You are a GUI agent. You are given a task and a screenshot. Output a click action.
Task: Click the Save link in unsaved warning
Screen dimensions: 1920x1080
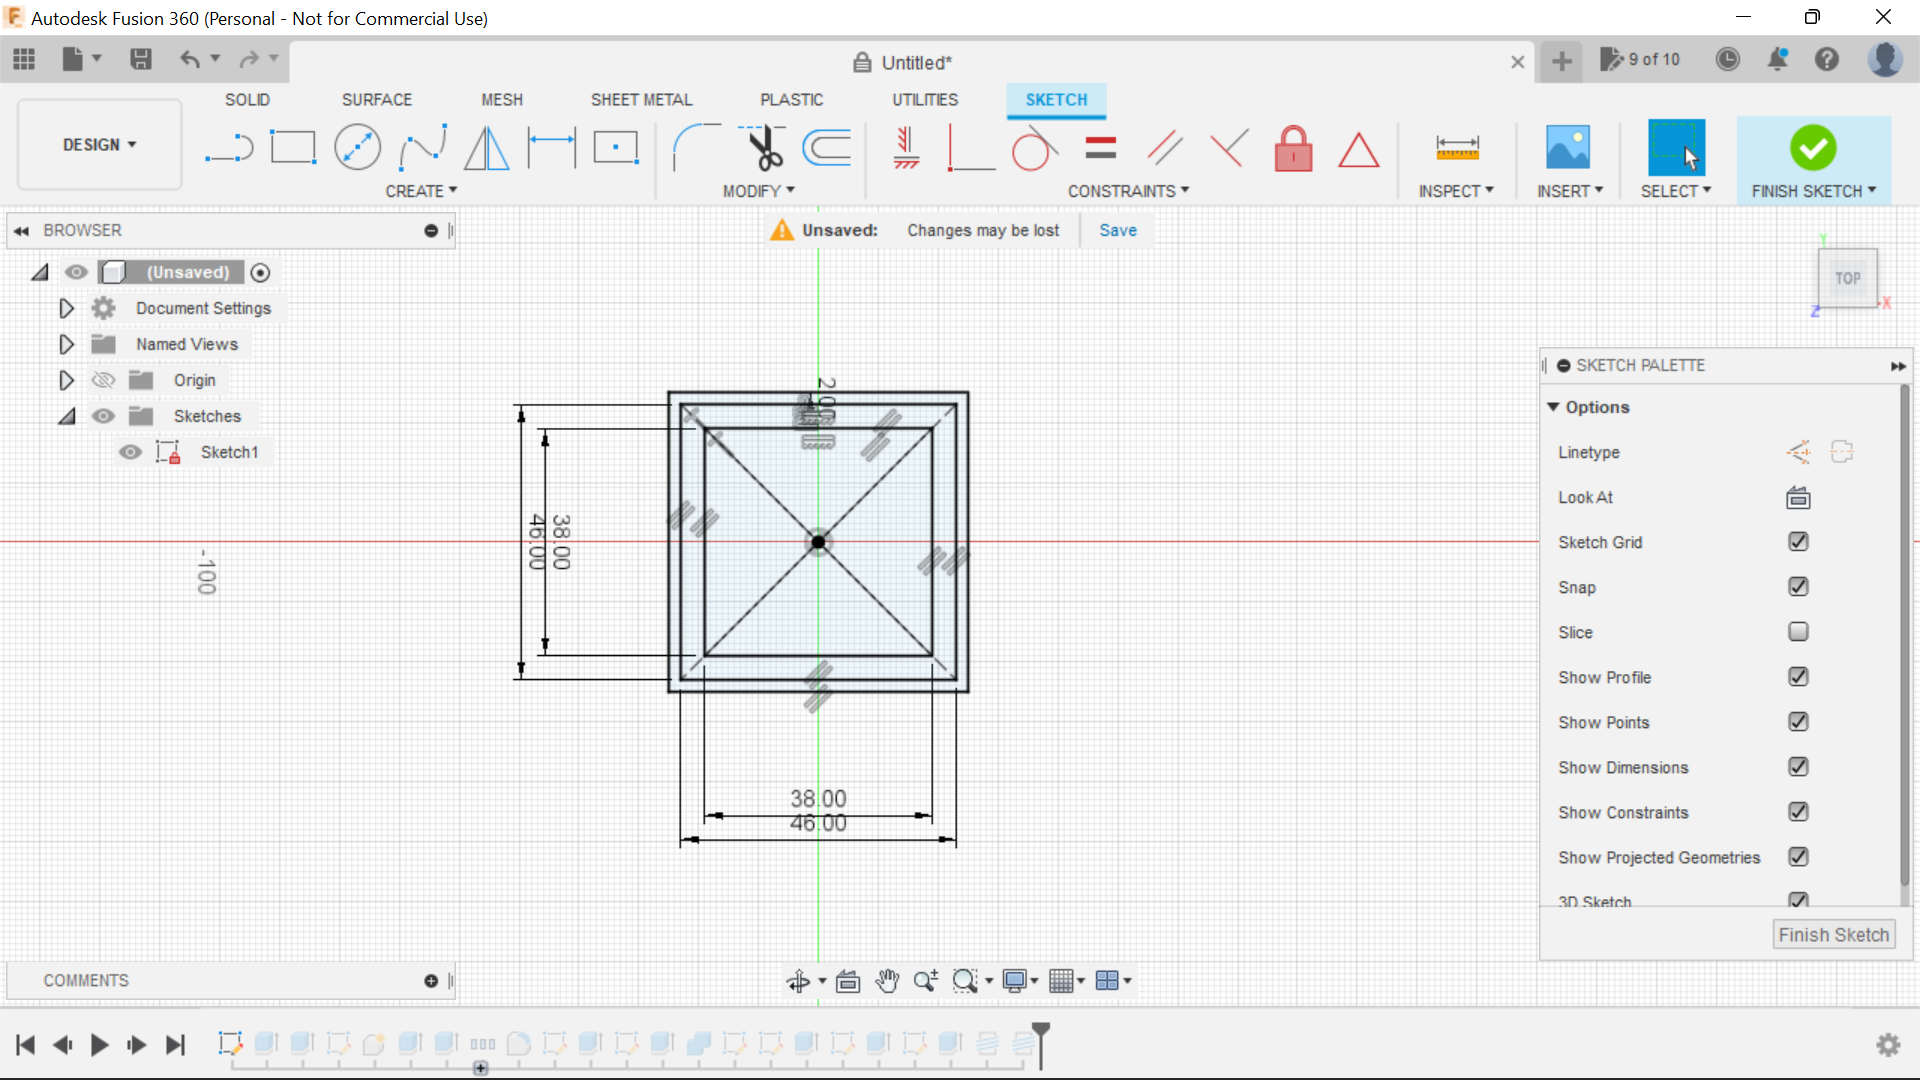[1118, 230]
